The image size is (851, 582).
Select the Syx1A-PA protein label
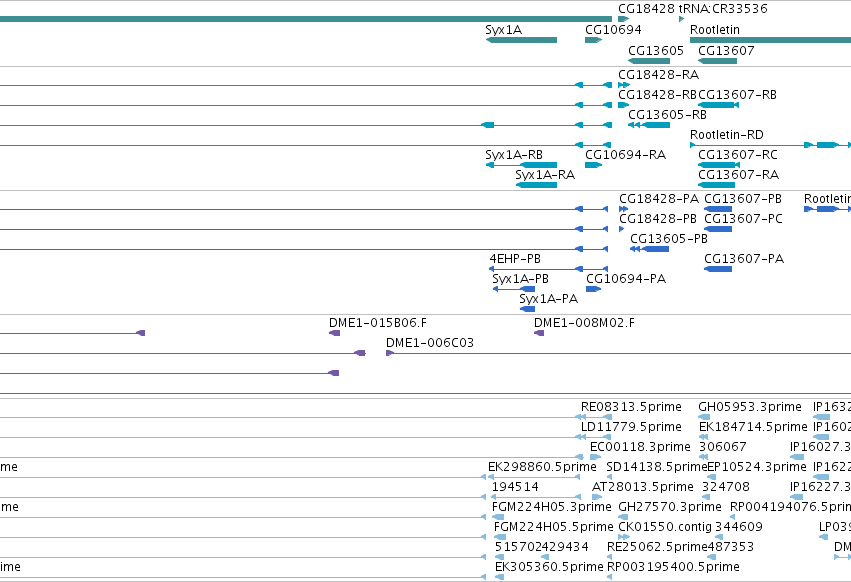548,299
